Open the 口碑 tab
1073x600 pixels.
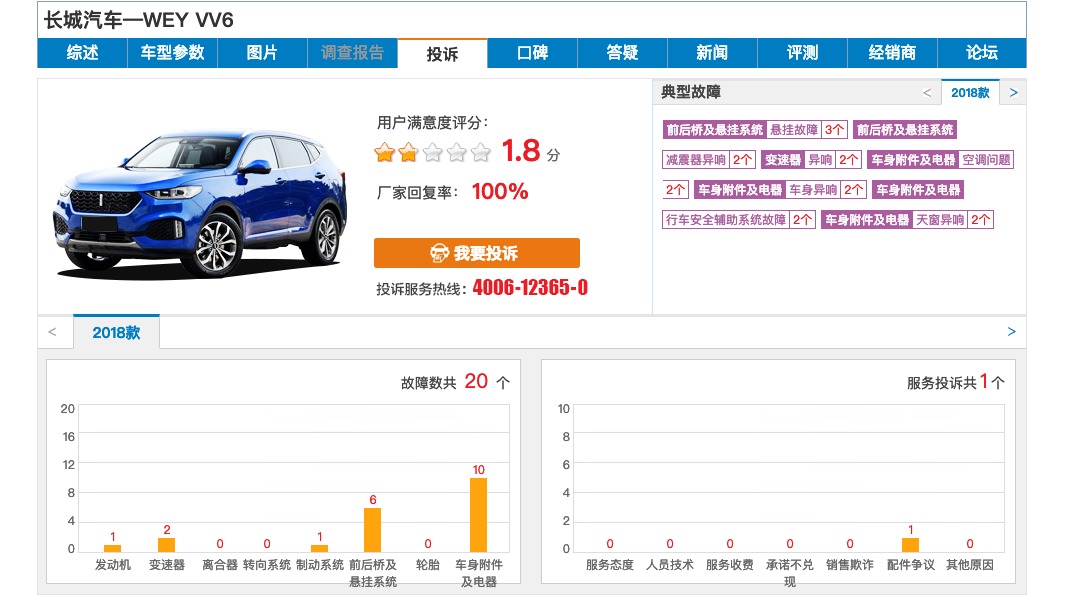[532, 53]
